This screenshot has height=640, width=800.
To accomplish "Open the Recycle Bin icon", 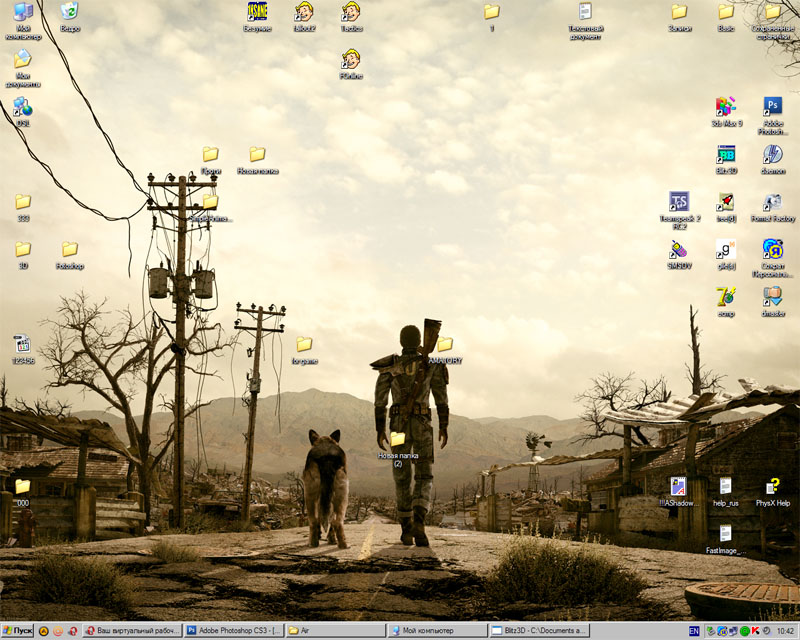I will click(69, 12).
